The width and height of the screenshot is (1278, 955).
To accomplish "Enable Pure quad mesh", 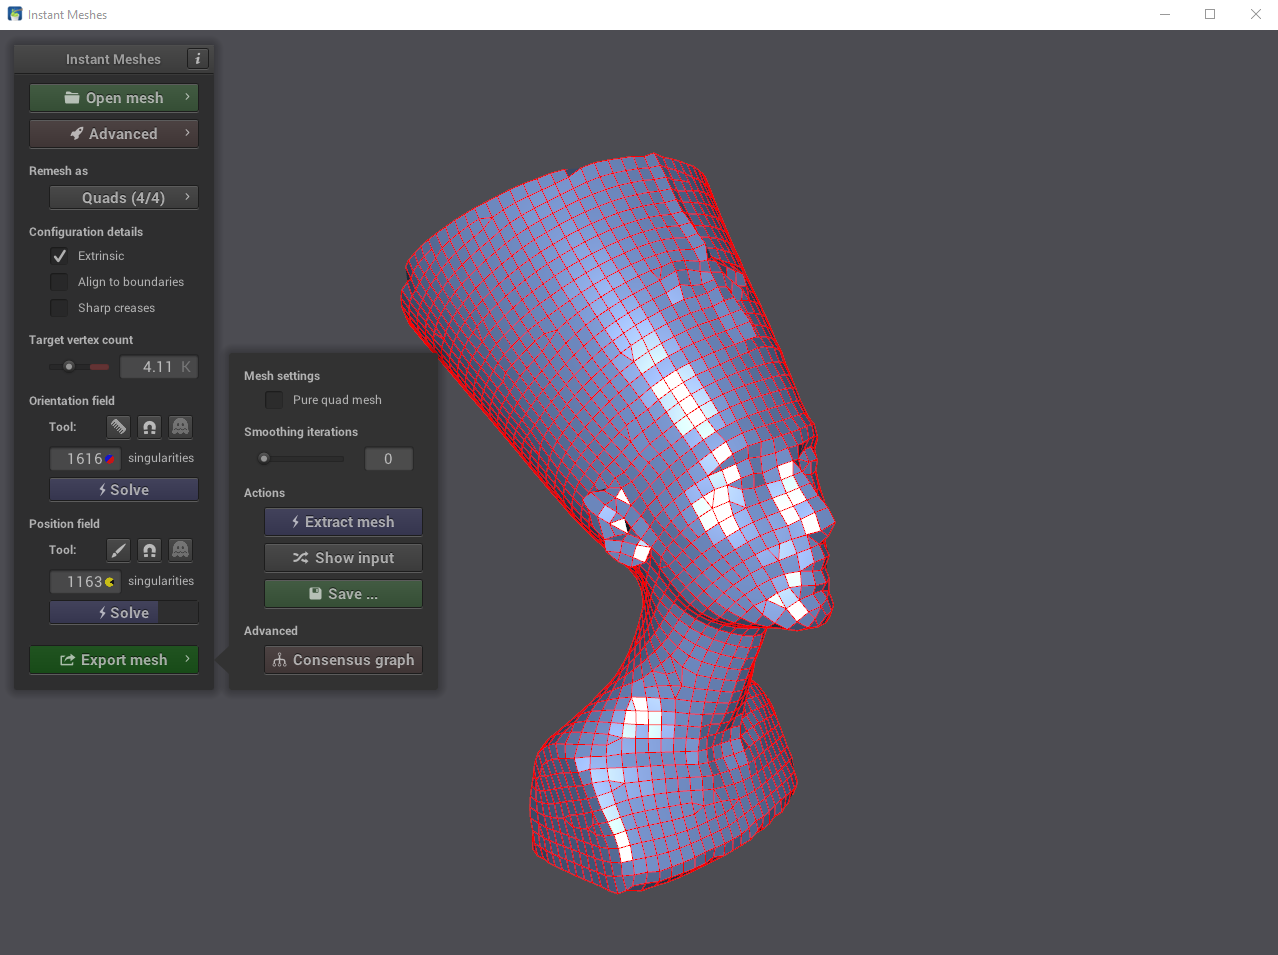I will 274,400.
